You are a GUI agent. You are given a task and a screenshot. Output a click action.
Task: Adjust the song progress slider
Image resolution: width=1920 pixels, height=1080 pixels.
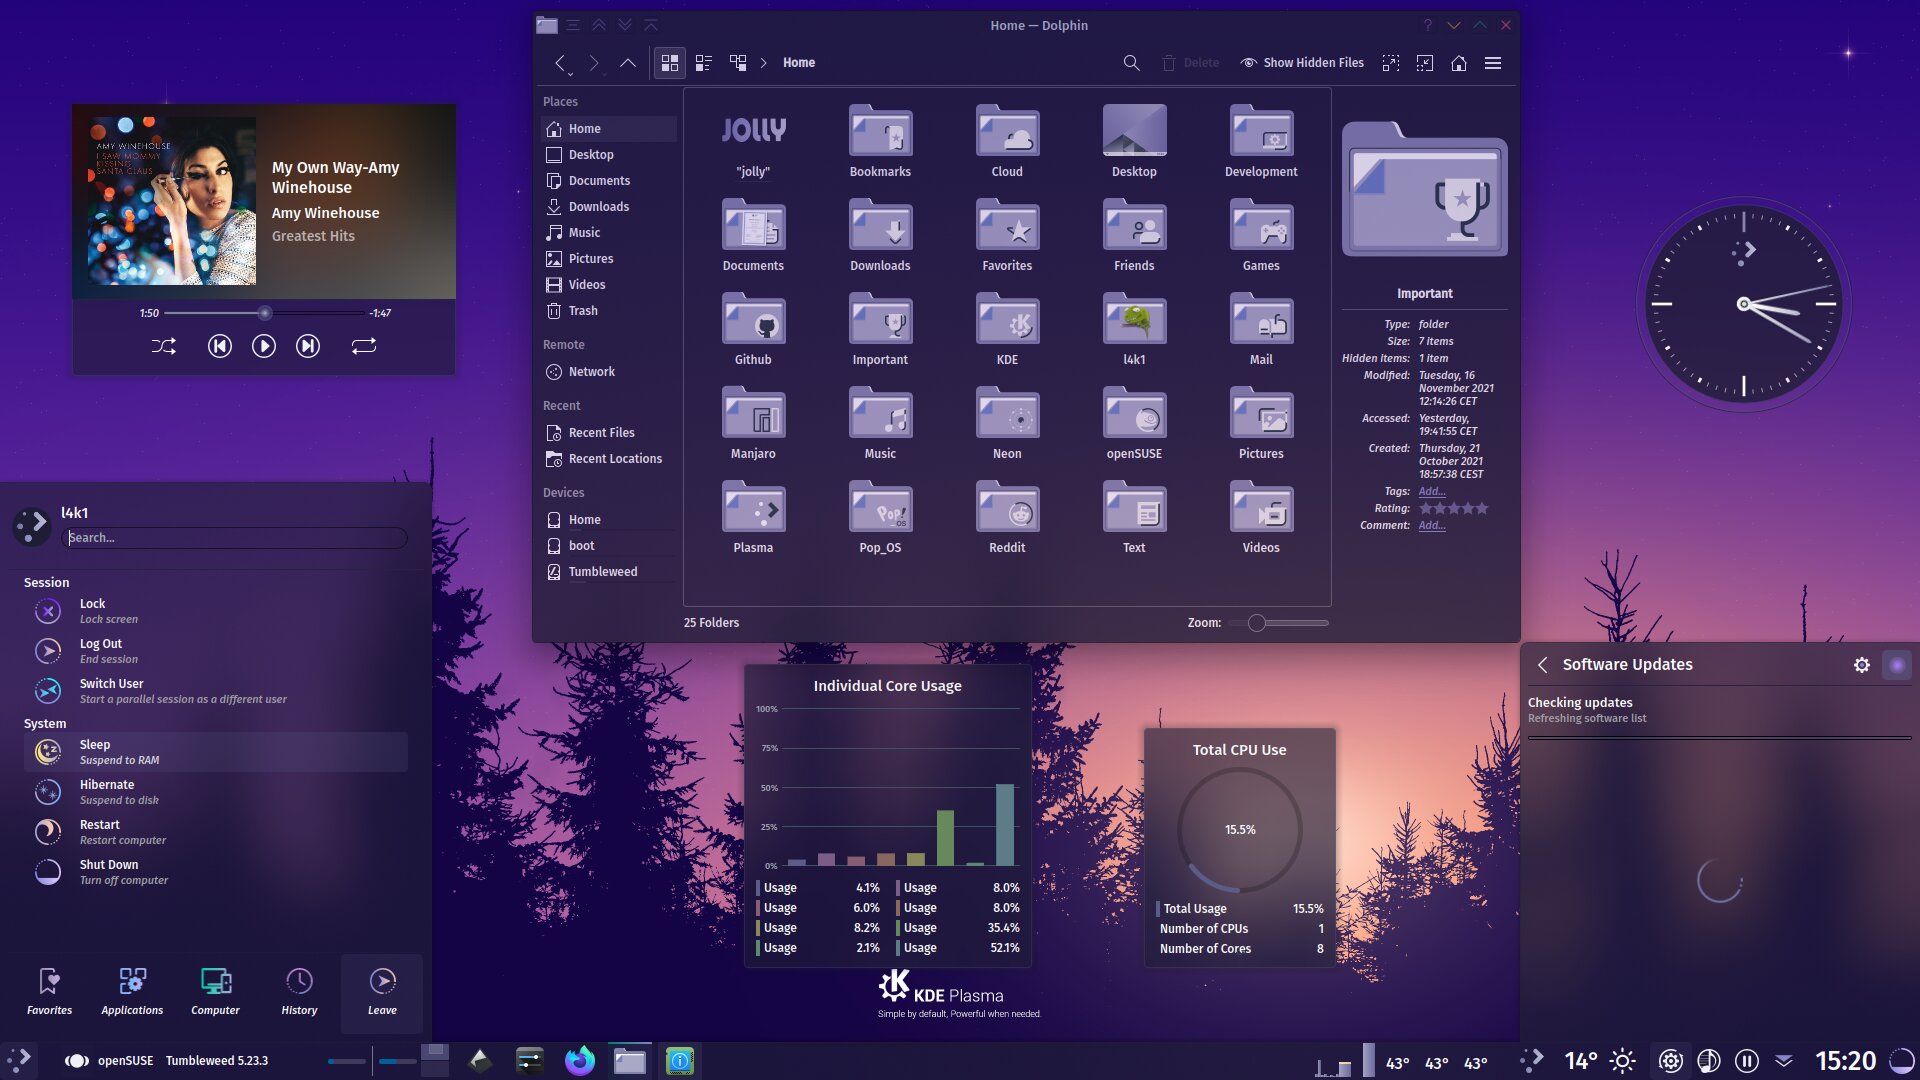tap(264, 313)
